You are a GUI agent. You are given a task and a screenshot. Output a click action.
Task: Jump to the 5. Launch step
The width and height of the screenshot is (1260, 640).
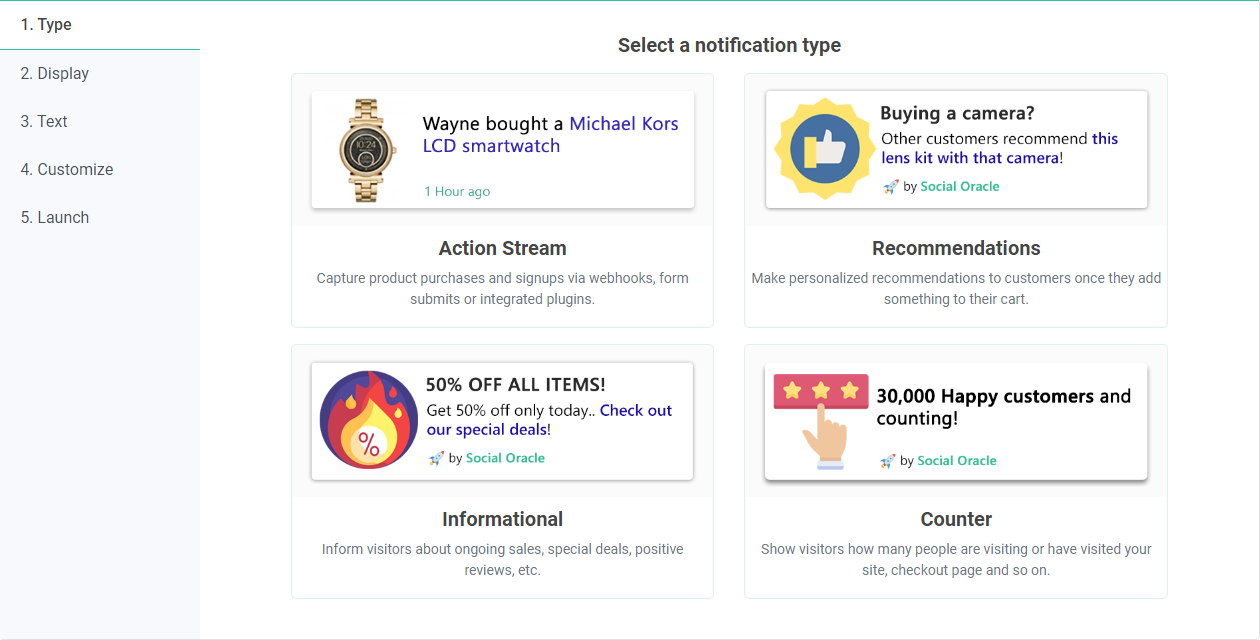(x=55, y=217)
